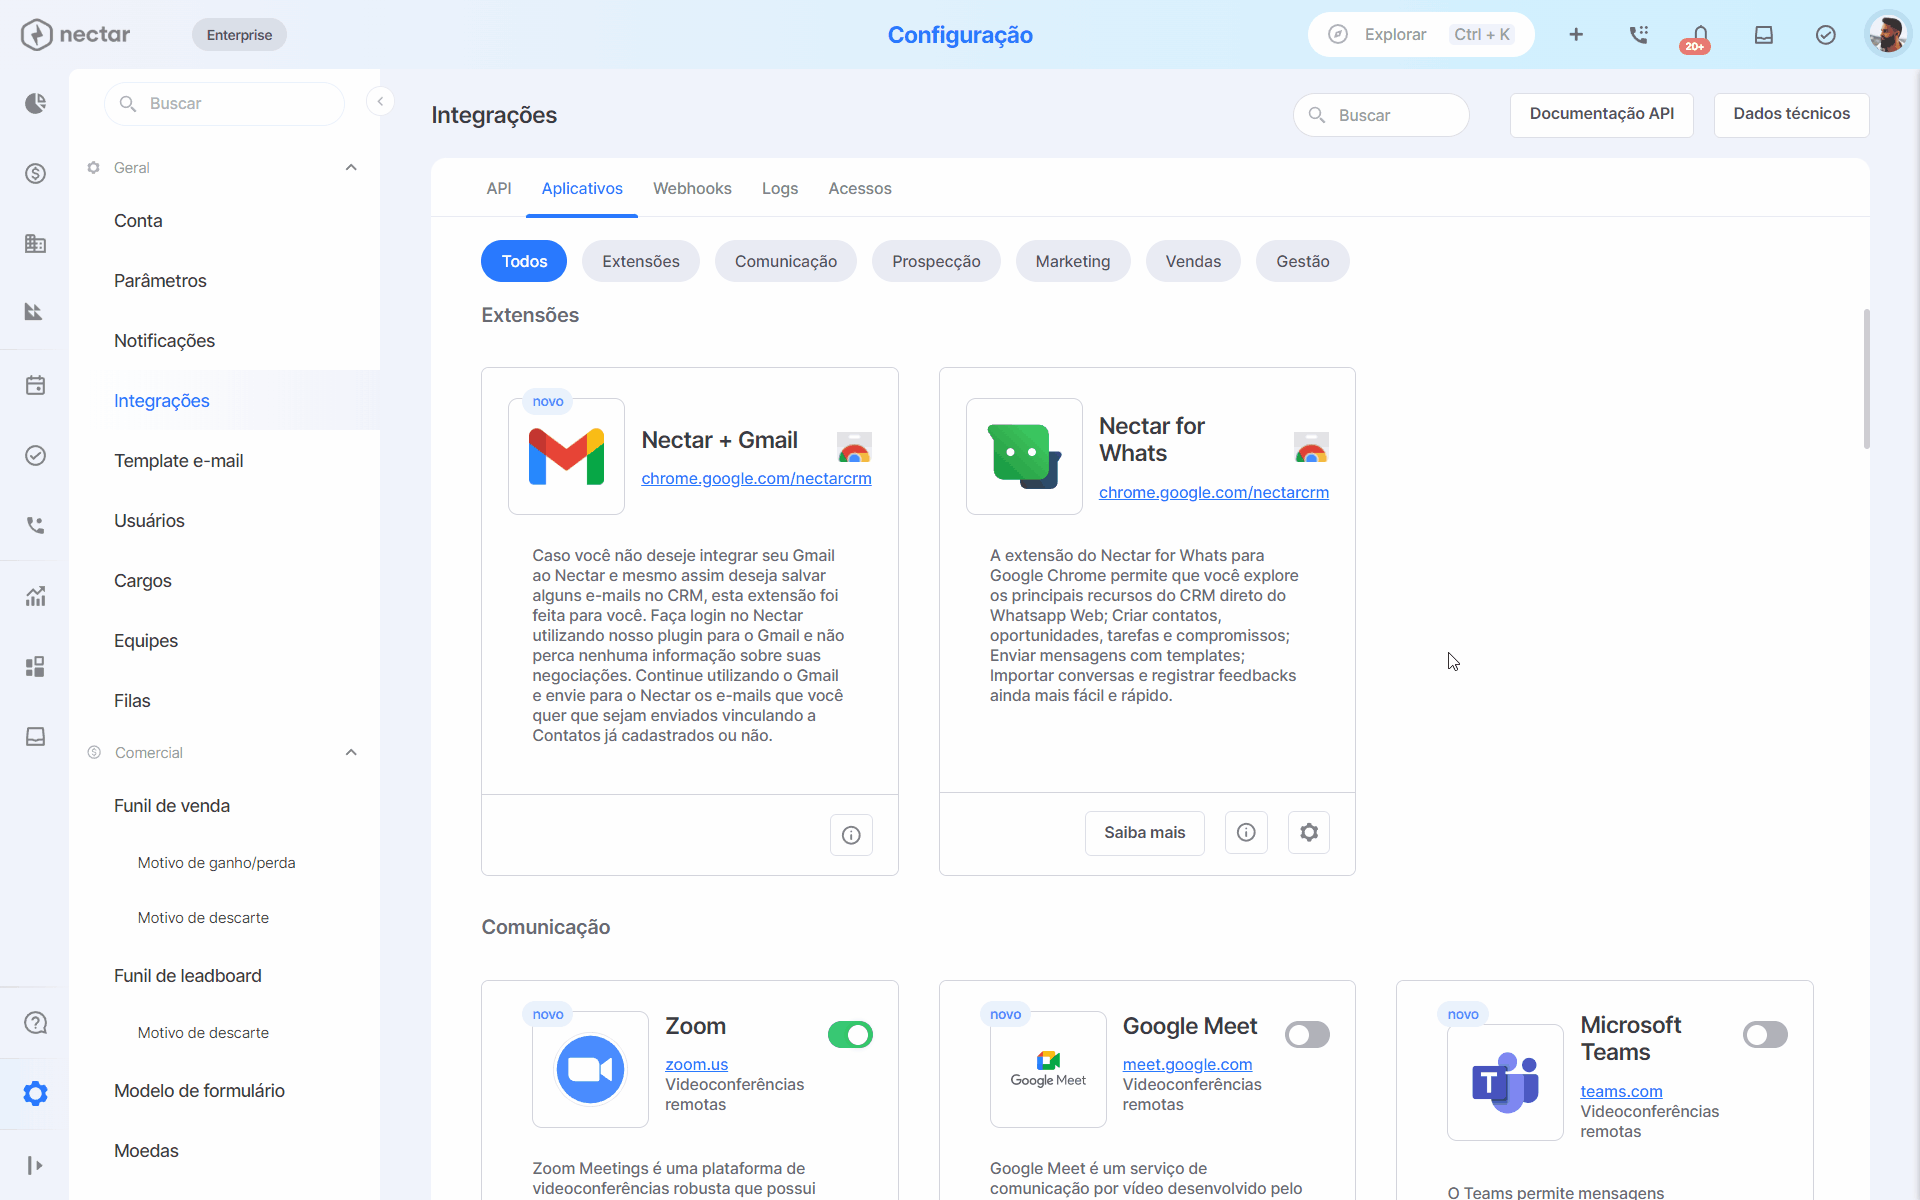Viewport: 1920px width, 1200px height.
Task: Open the growth bar chart icon in the left rail
Action: click(35, 596)
